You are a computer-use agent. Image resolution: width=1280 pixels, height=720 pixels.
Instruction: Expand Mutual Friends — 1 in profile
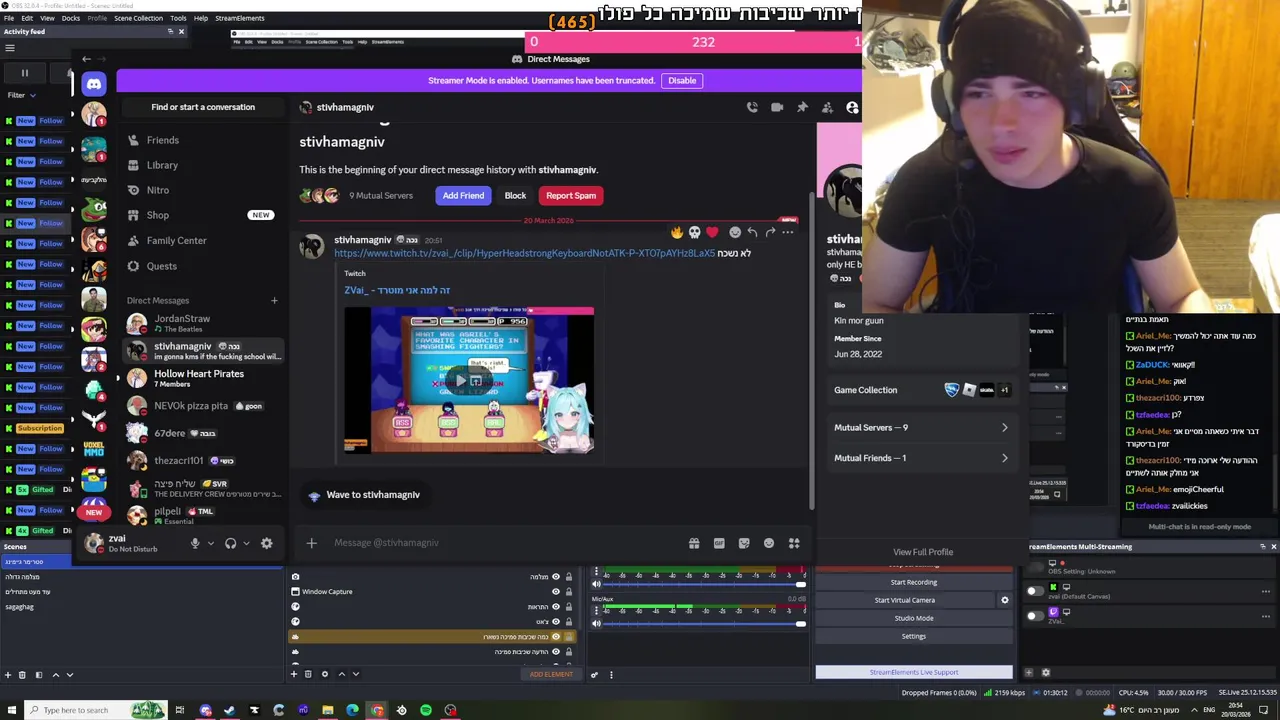coord(921,458)
